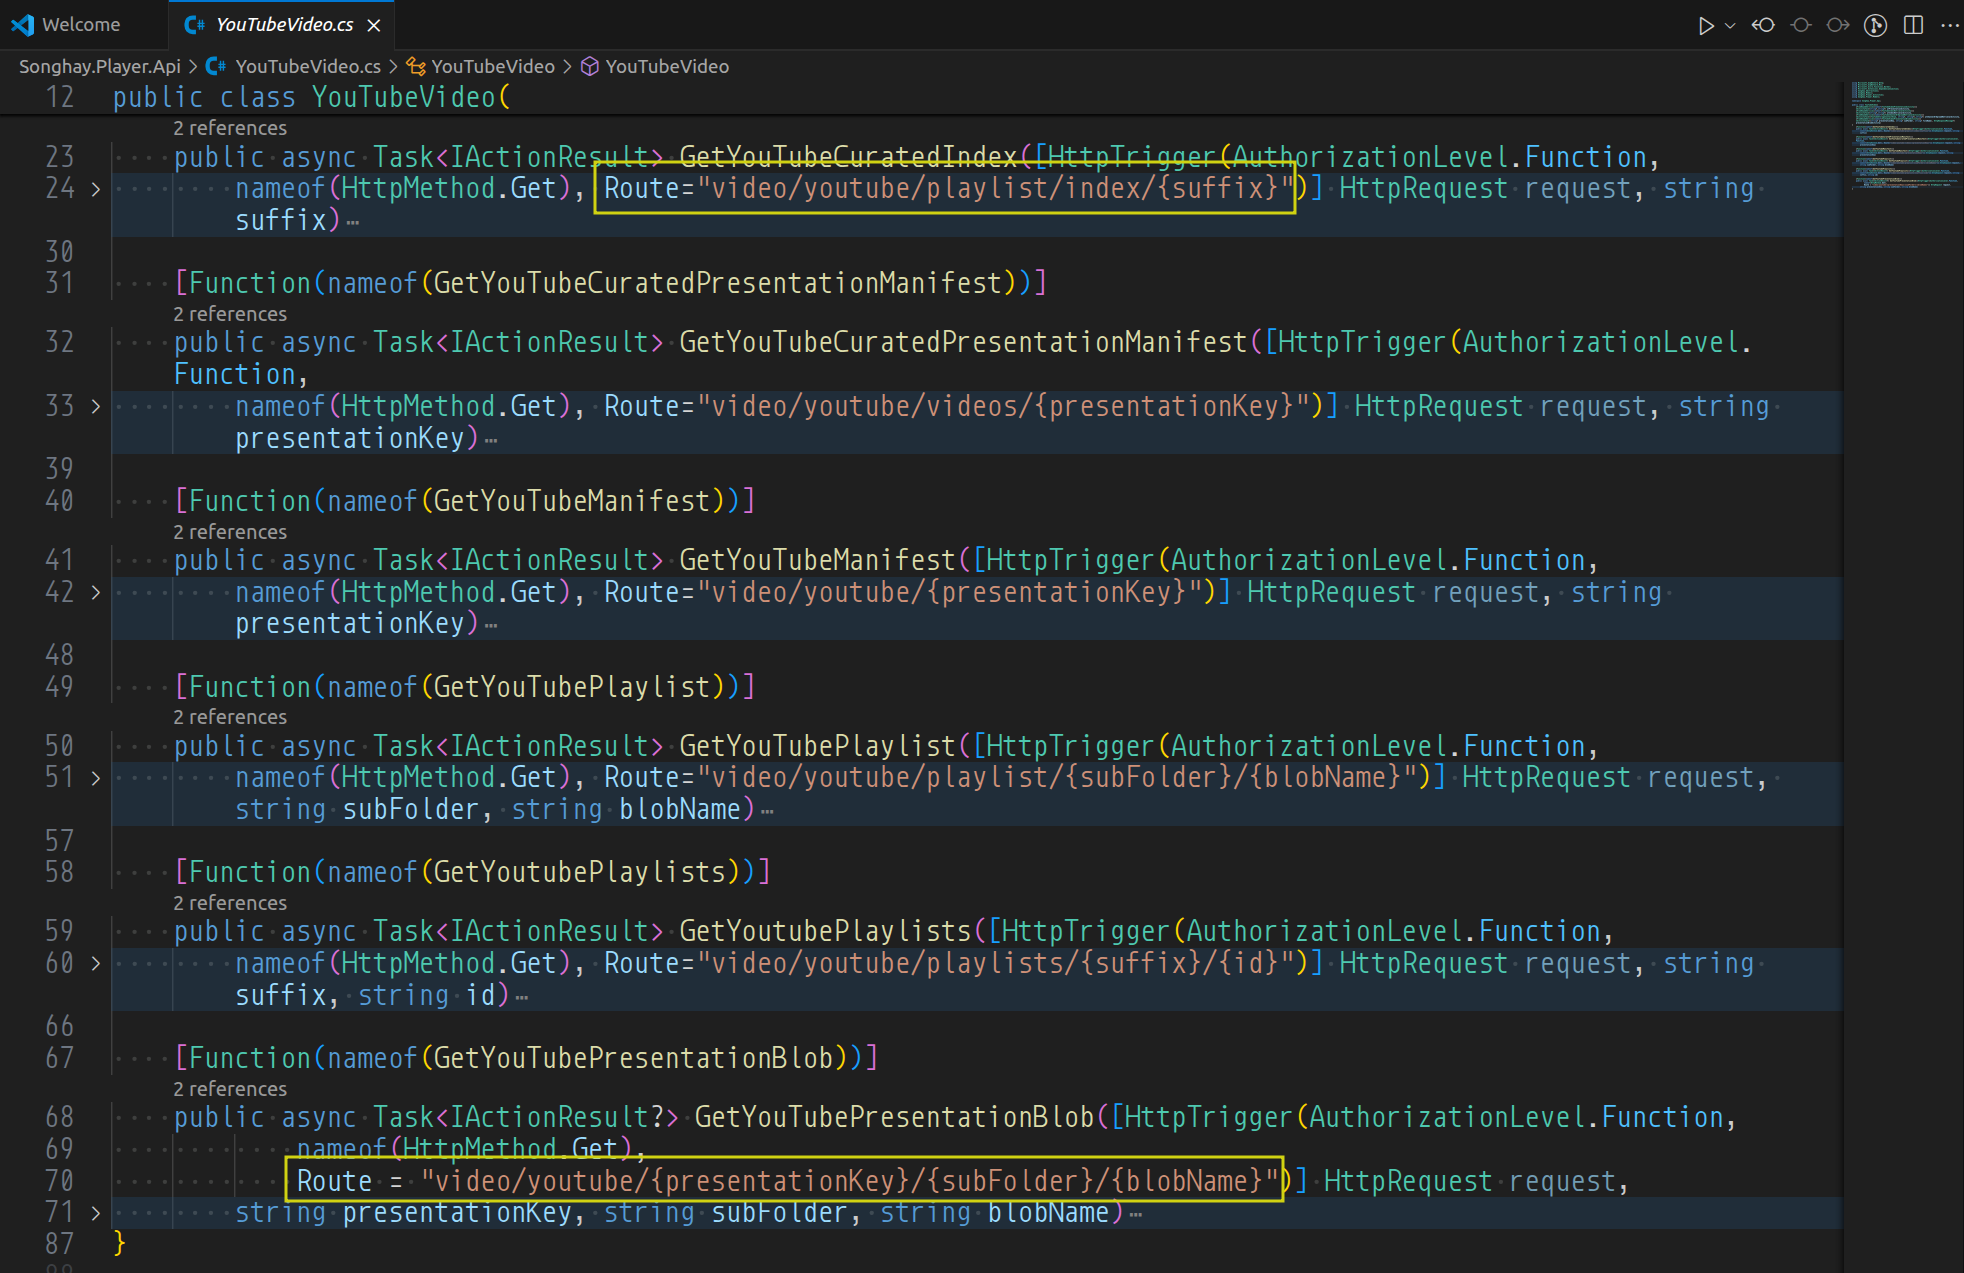Select the YouTubeVideo.cs editor tab
Viewport: 1964px width, 1273px height.
[x=282, y=25]
